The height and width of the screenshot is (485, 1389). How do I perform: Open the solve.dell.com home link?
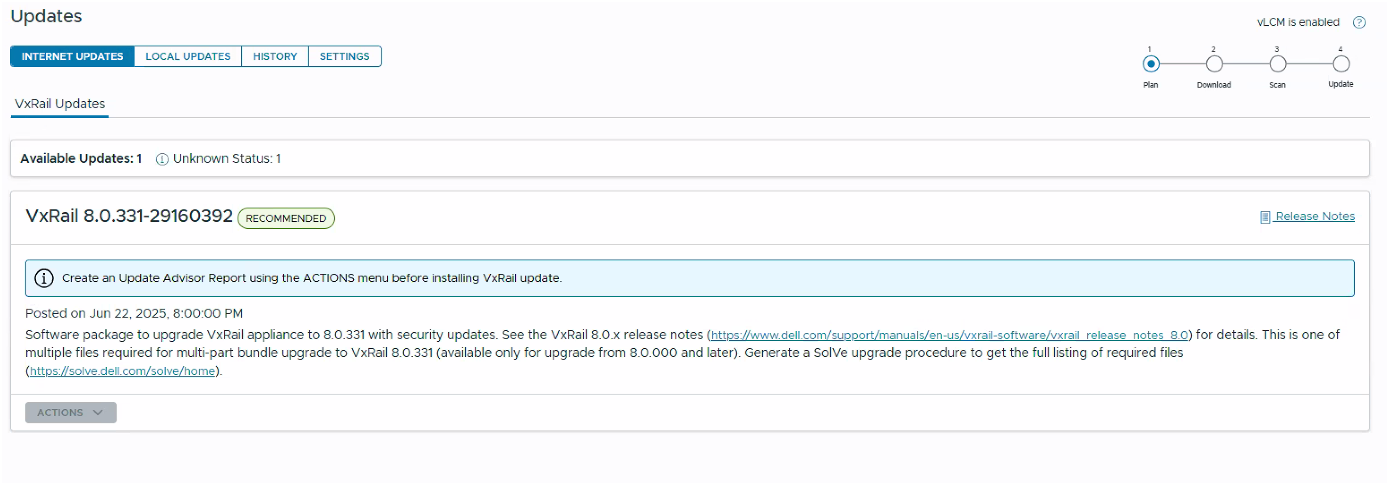click(x=122, y=371)
